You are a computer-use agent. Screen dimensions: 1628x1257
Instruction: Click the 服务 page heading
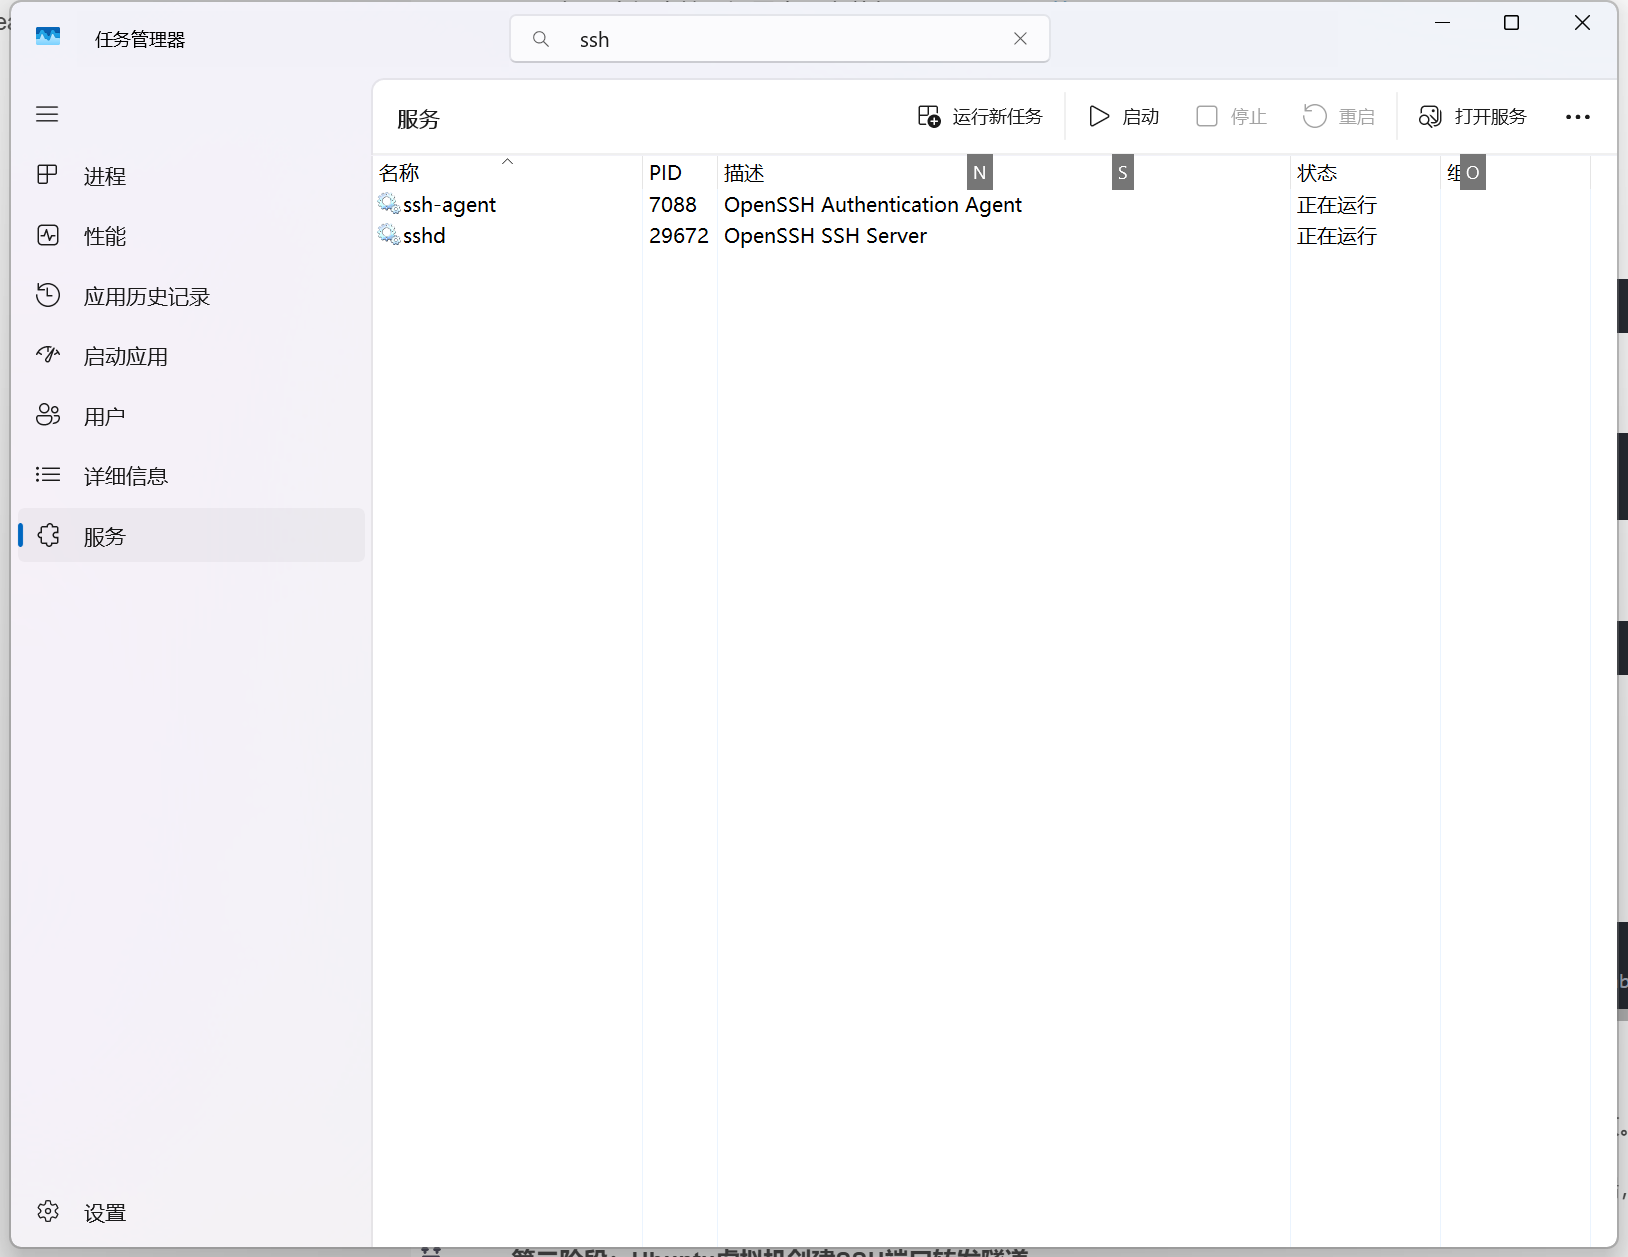418,119
